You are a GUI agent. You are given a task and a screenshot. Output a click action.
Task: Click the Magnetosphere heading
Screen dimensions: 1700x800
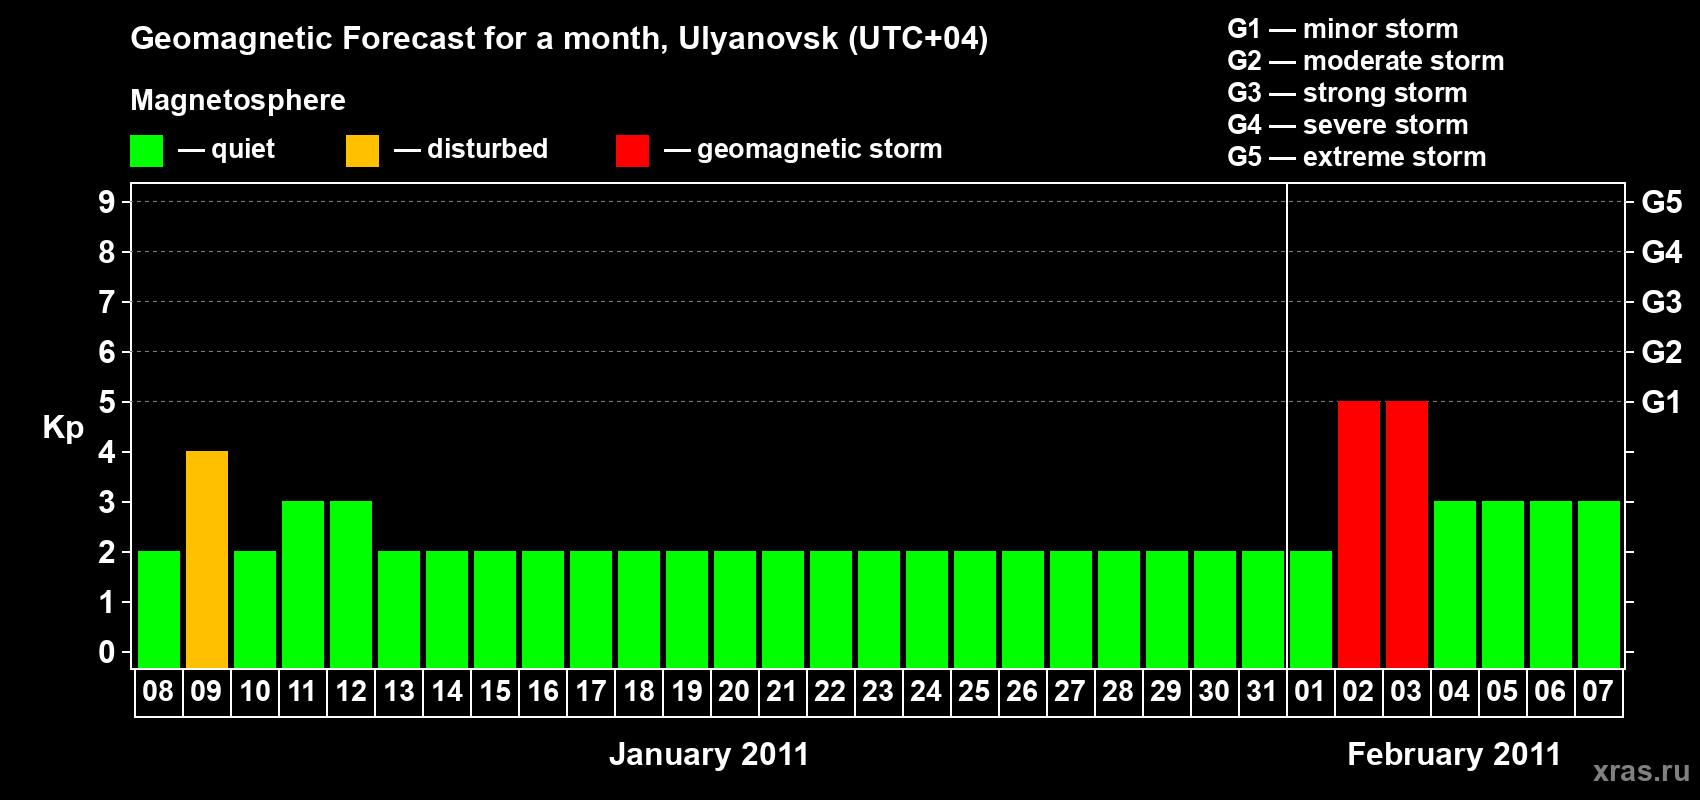pyautogui.click(x=238, y=101)
